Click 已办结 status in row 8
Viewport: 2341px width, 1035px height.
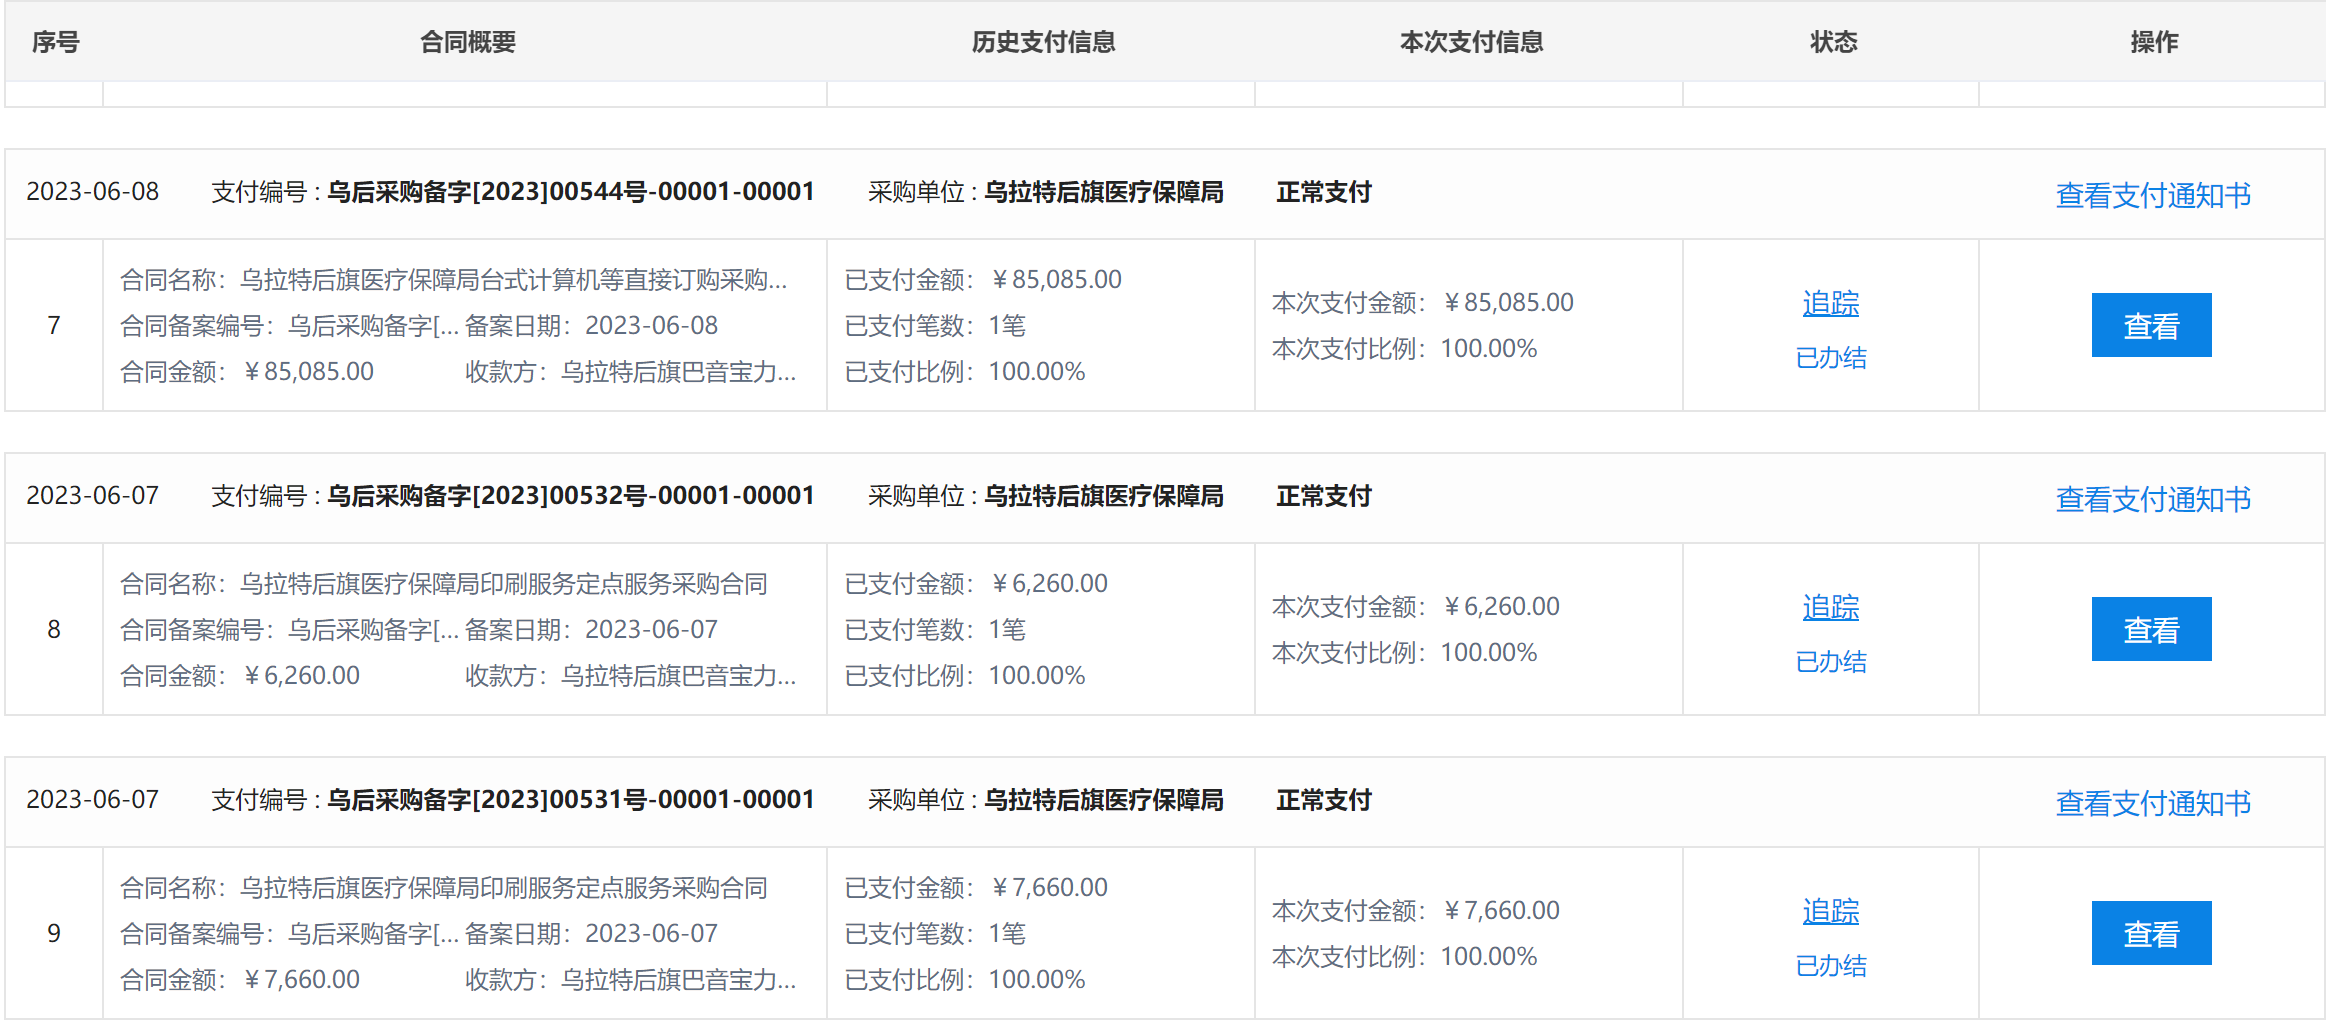point(1831,662)
